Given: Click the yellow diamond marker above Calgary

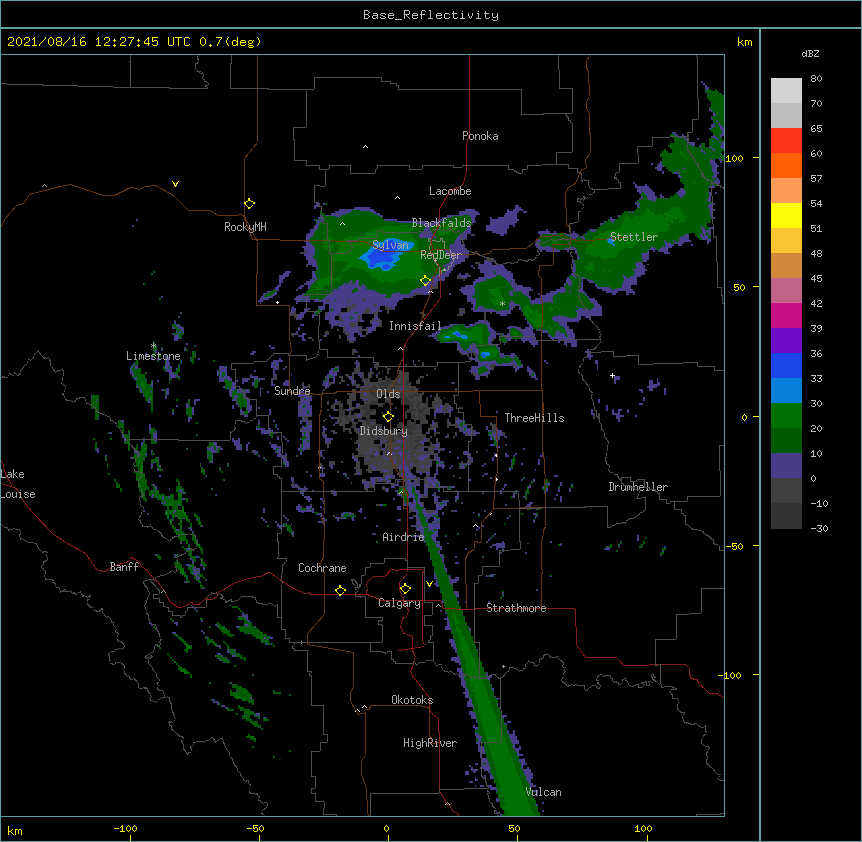Looking at the screenshot, I should (x=405, y=589).
